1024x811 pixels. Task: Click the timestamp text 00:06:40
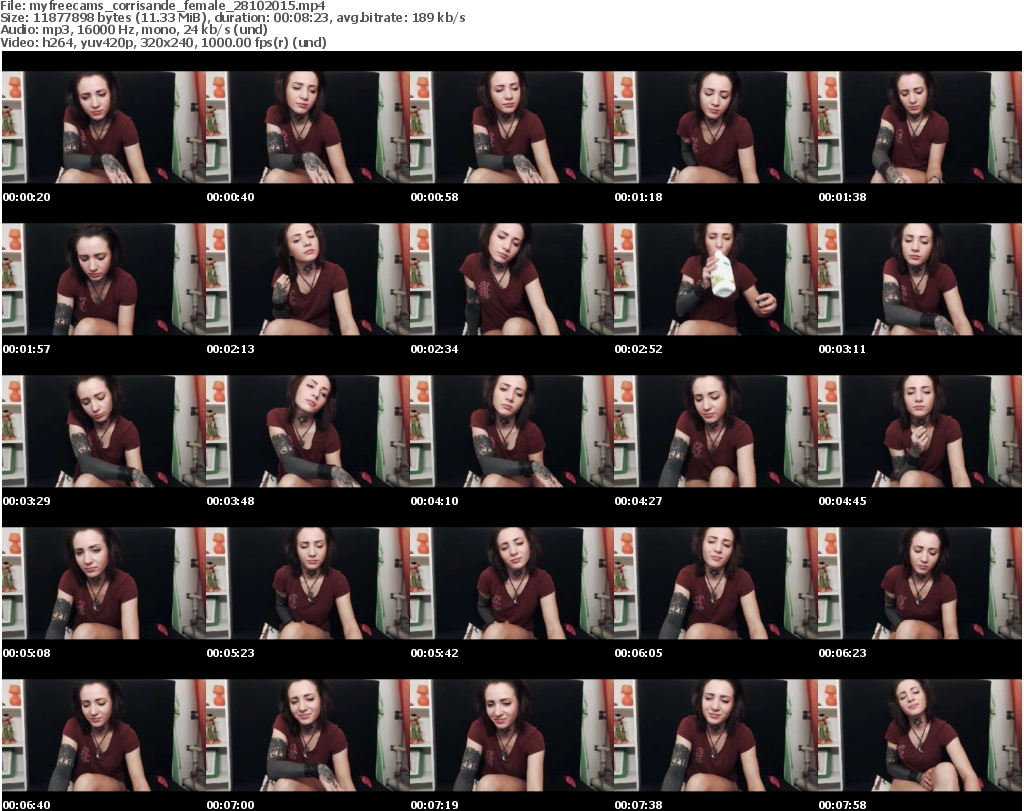click(27, 805)
